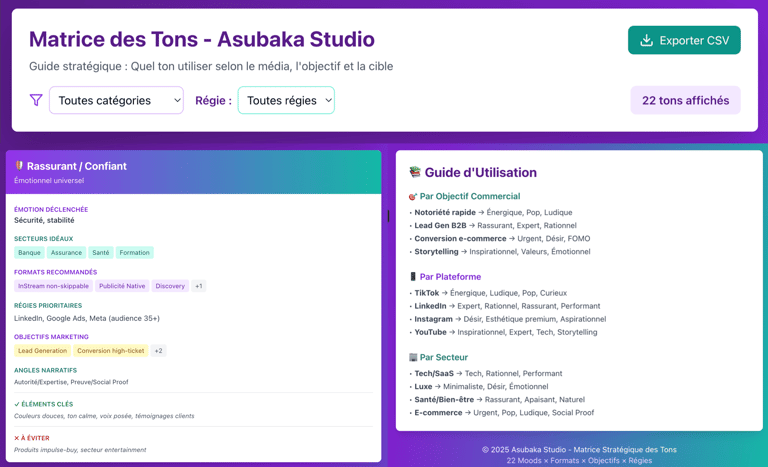Click the Notoriété rapide row

(491, 212)
